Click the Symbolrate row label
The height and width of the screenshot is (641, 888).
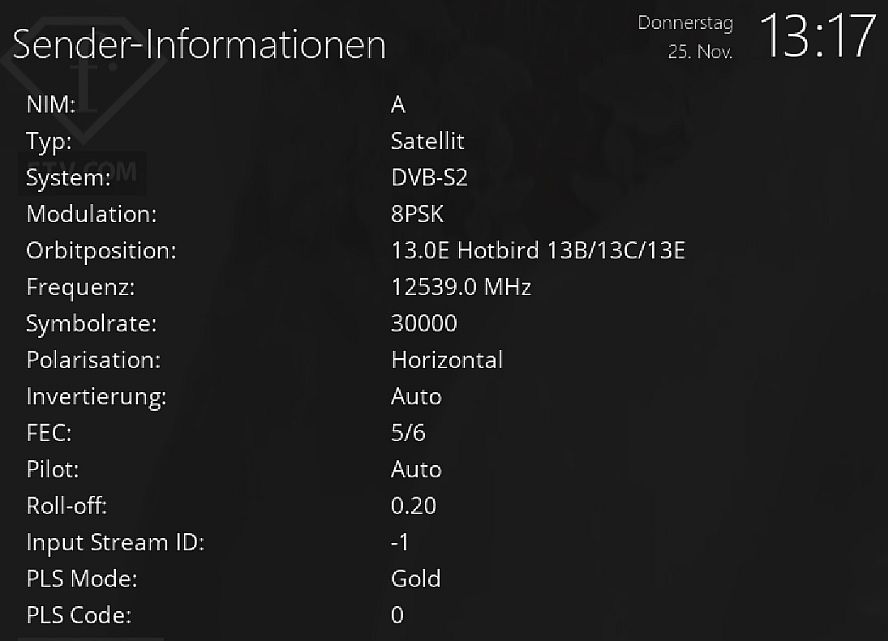pos(92,324)
